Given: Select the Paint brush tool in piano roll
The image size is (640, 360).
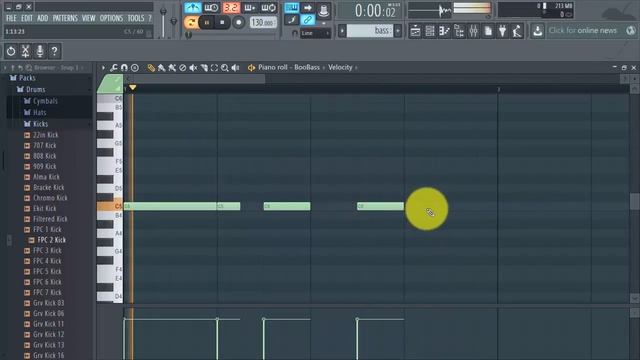Looking at the screenshot, I should (162, 68).
